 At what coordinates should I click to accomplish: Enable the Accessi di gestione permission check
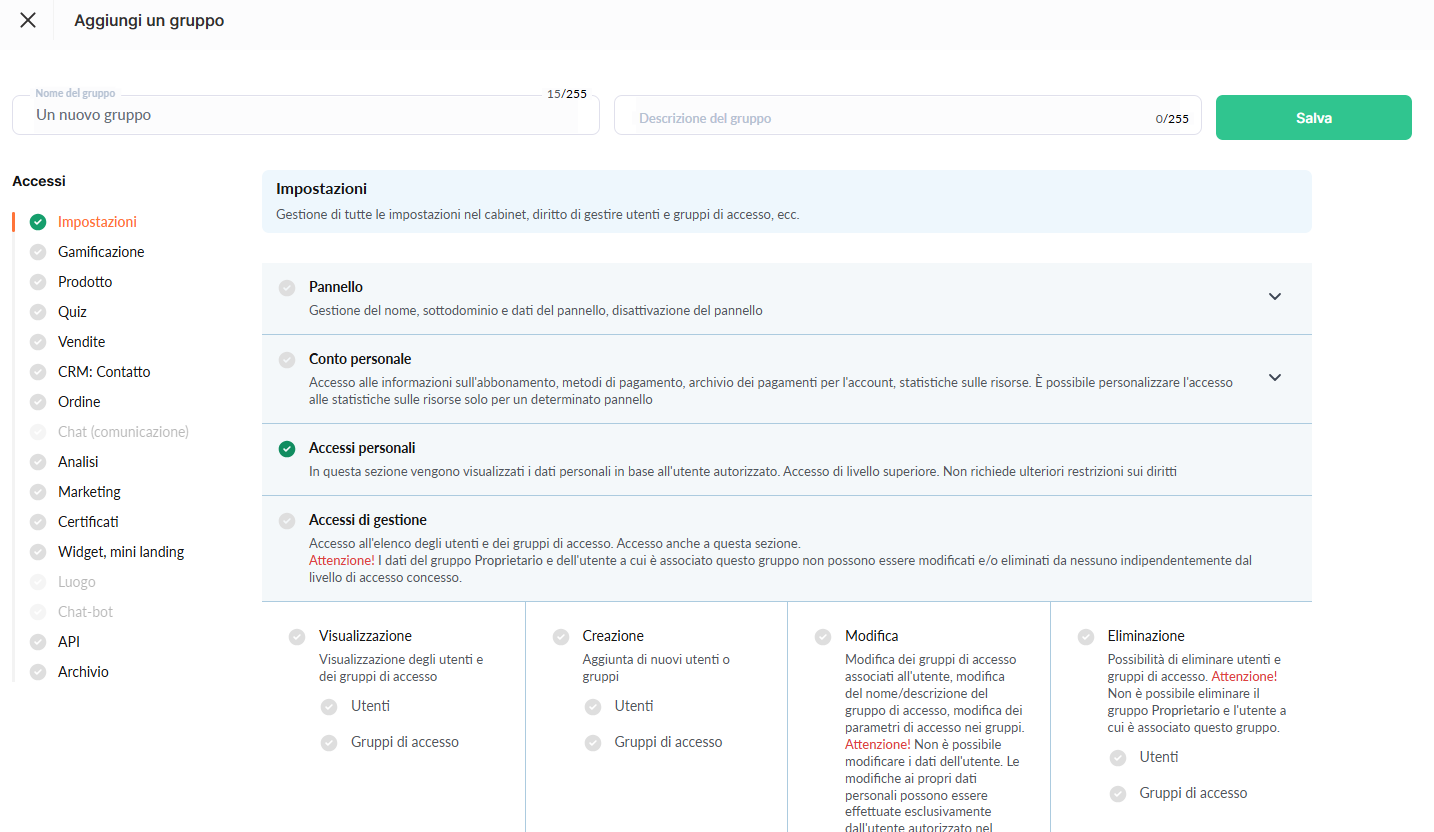pos(287,521)
